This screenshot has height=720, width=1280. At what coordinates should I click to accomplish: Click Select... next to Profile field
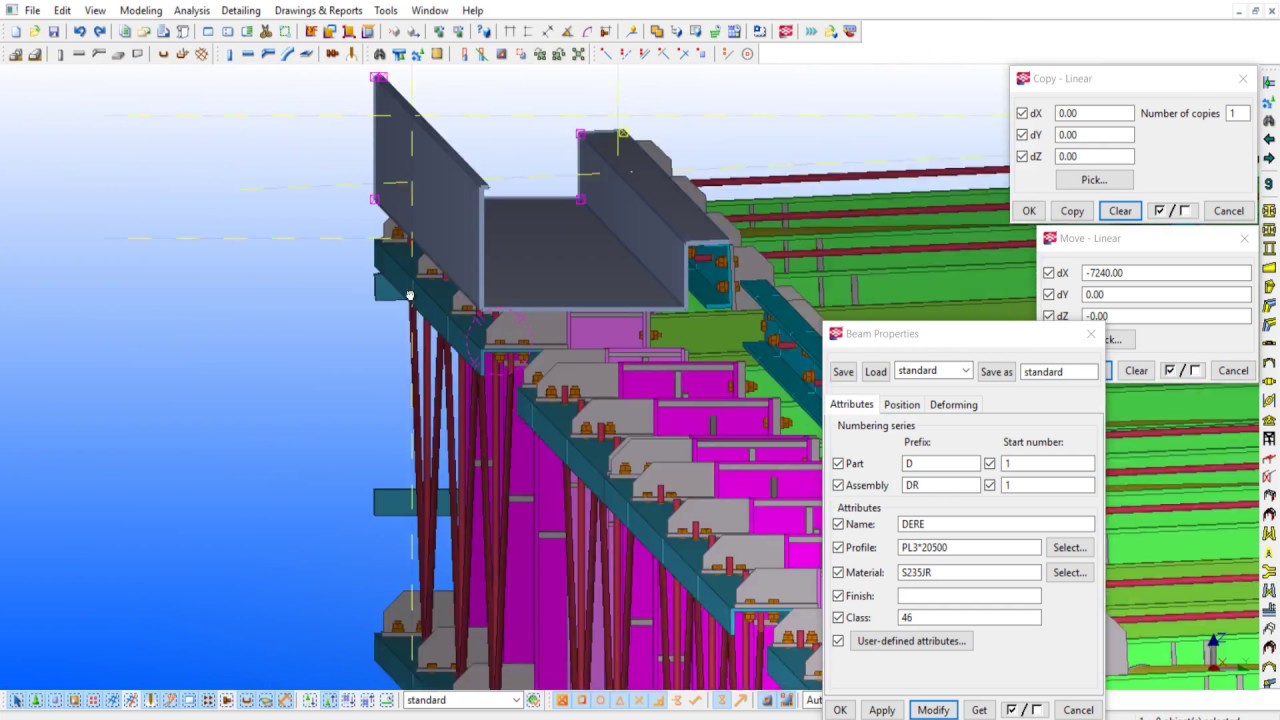point(1069,548)
